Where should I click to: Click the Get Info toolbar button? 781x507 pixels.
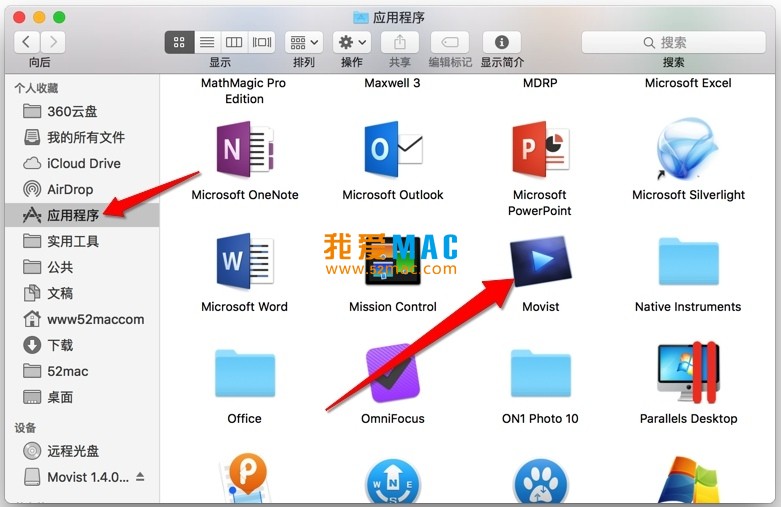pyautogui.click(x=501, y=42)
